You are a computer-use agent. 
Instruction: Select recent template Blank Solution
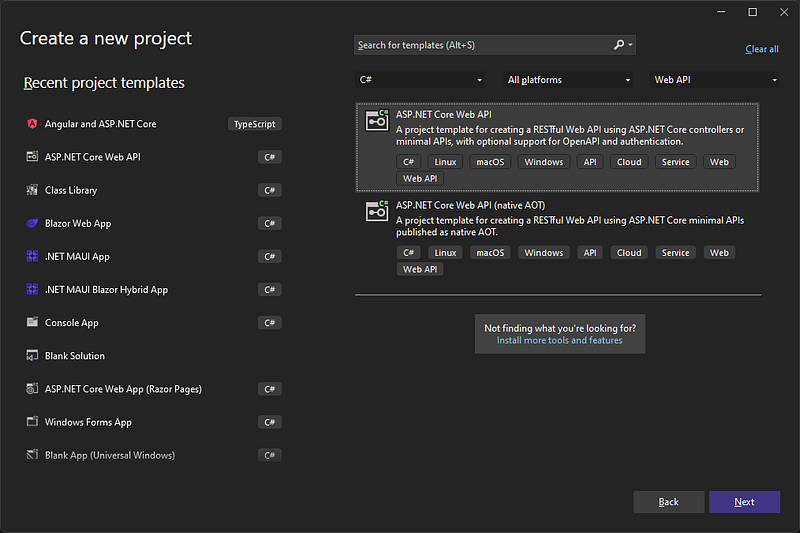point(153,356)
